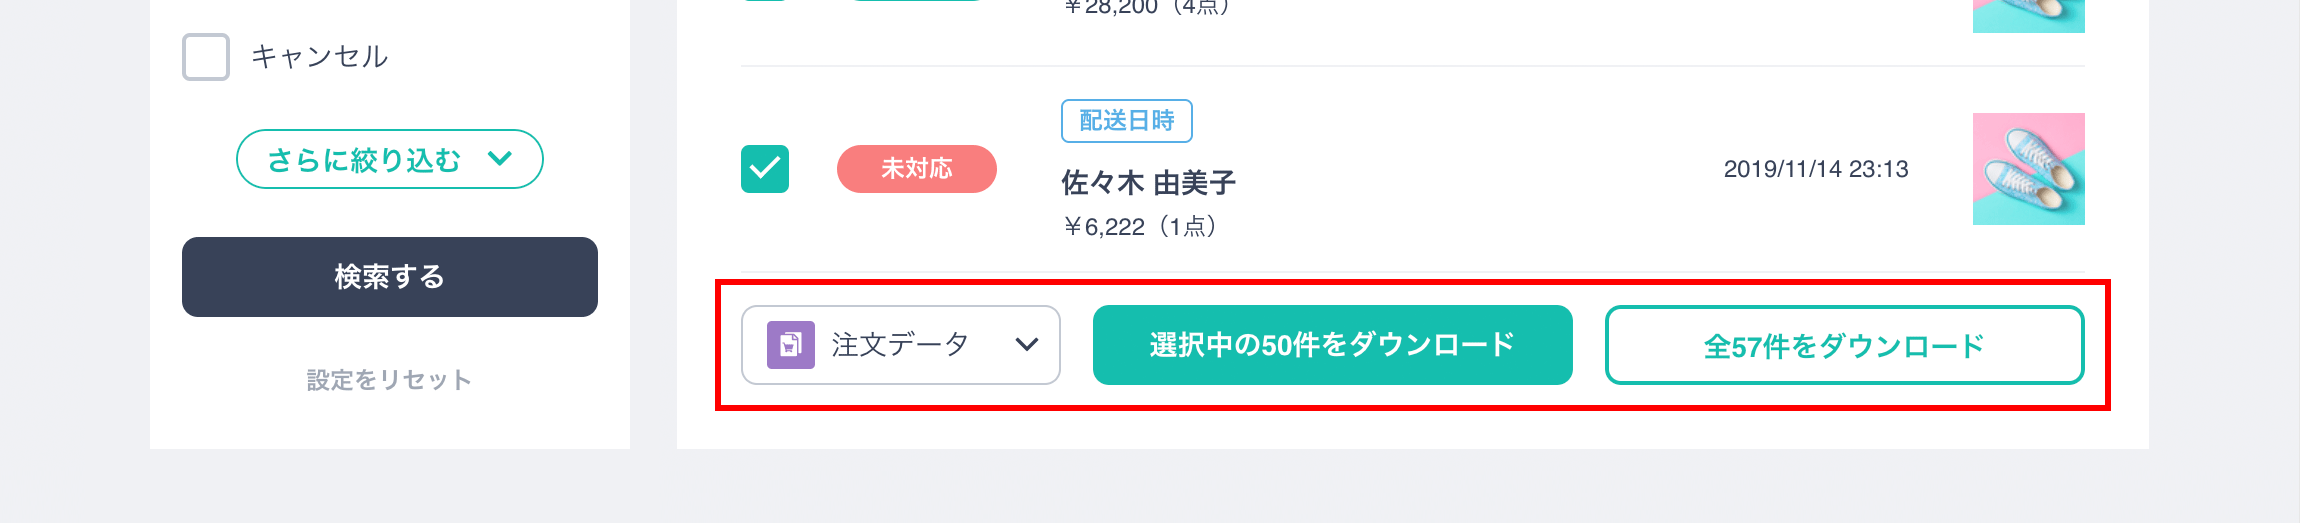Click 全57件をダウンロード button
Screen dimensions: 2300x523
1845,345
